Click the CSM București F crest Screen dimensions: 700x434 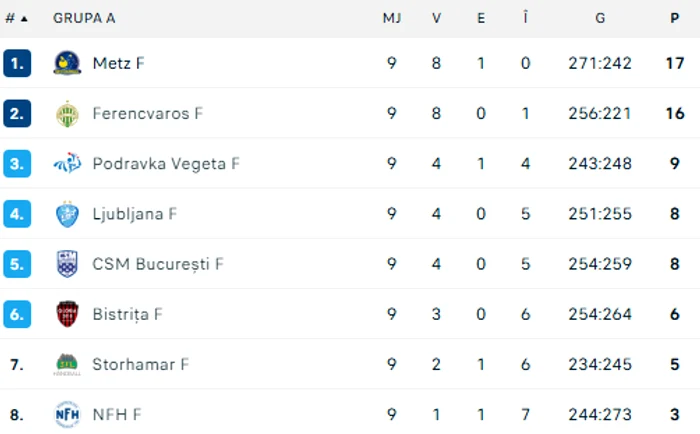(67, 264)
